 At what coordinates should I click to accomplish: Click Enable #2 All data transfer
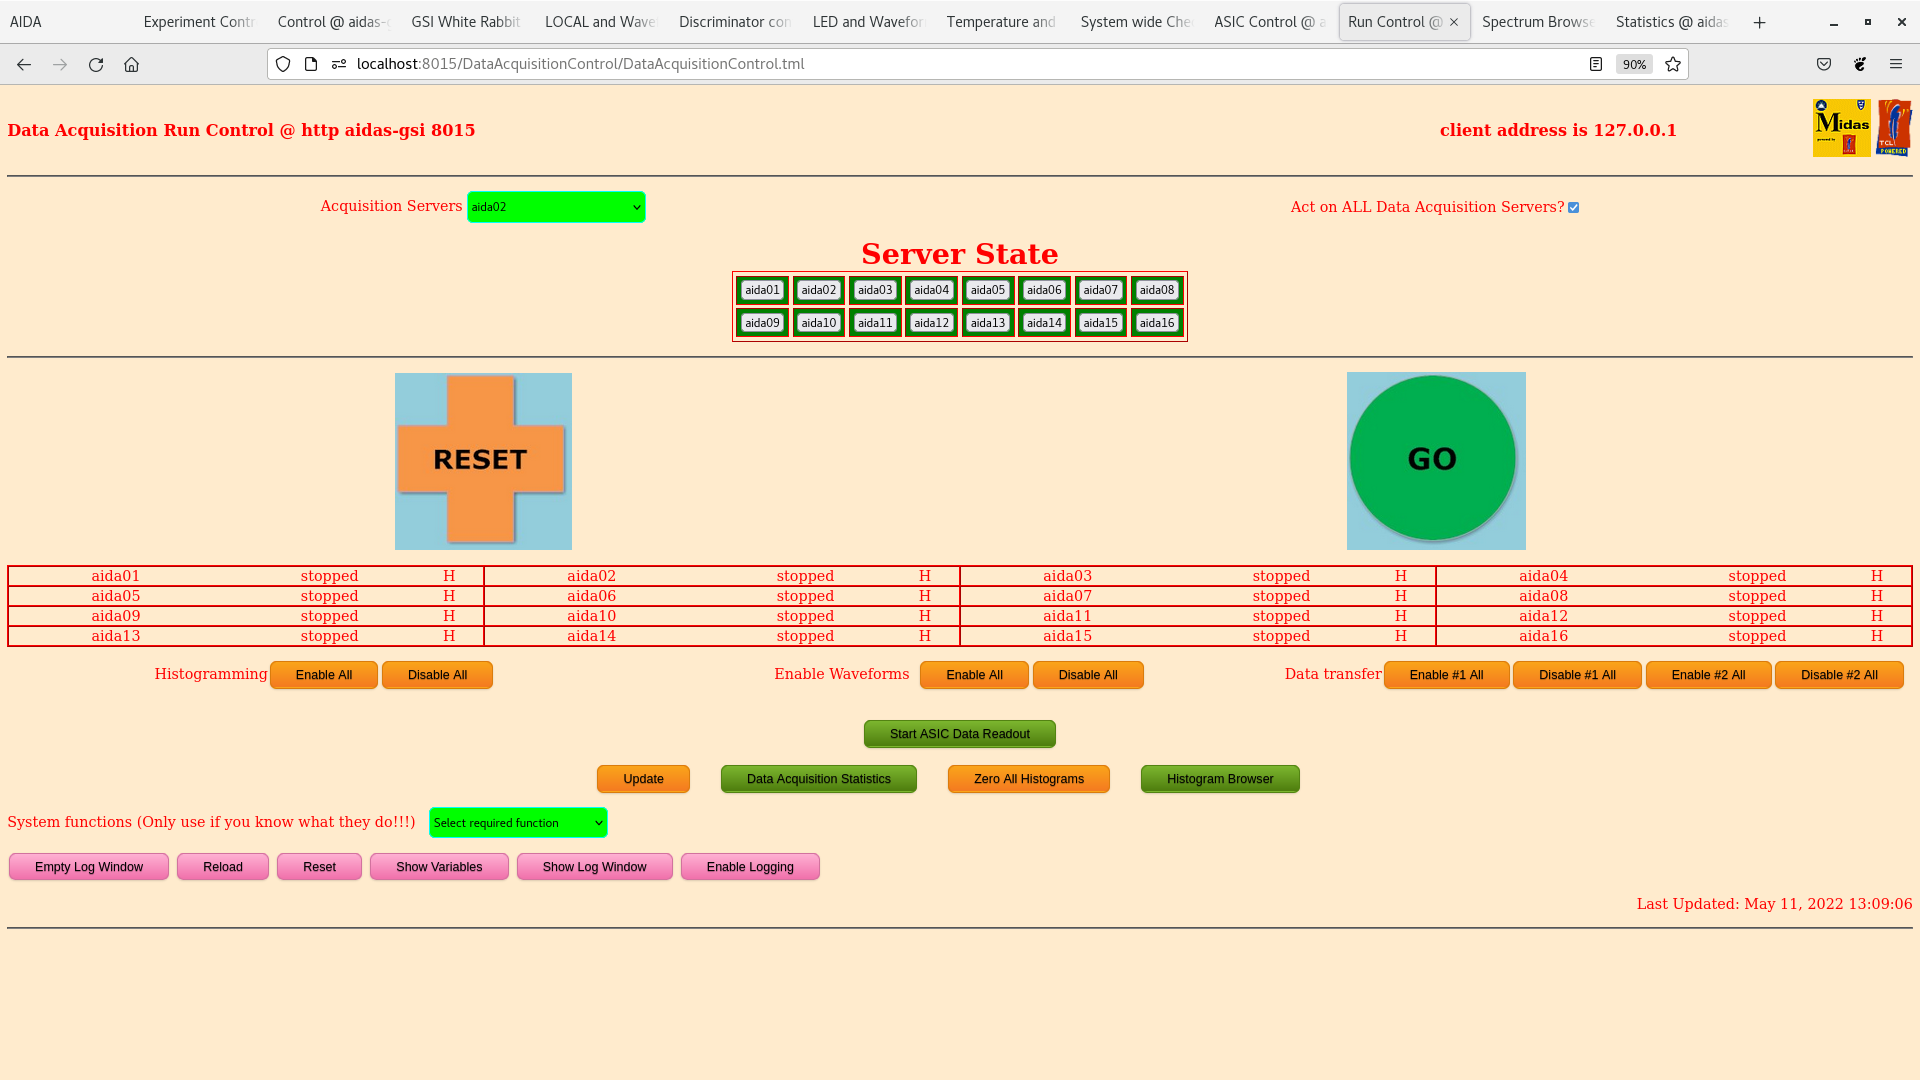(x=1708, y=675)
